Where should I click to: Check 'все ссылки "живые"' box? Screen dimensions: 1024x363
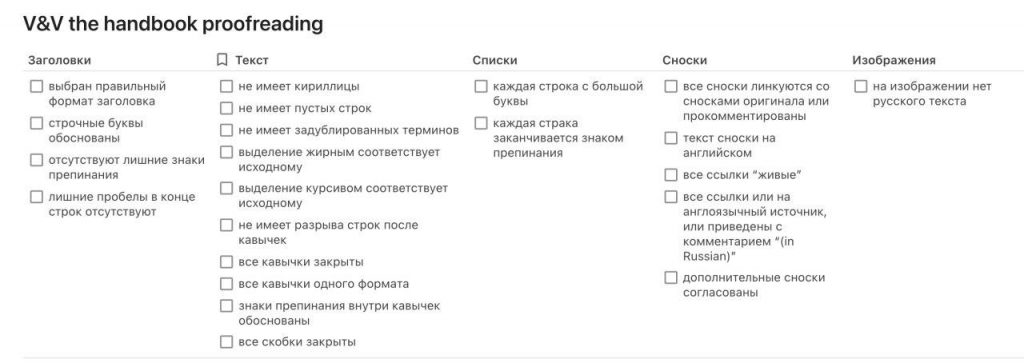[671, 175]
